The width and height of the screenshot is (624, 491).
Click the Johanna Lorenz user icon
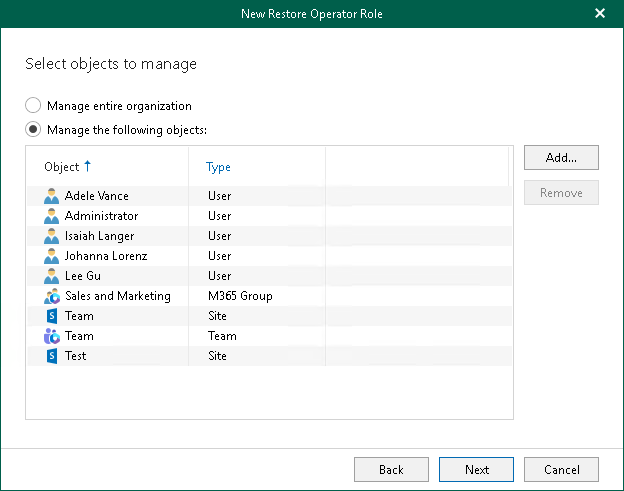(x=52, y=256)
